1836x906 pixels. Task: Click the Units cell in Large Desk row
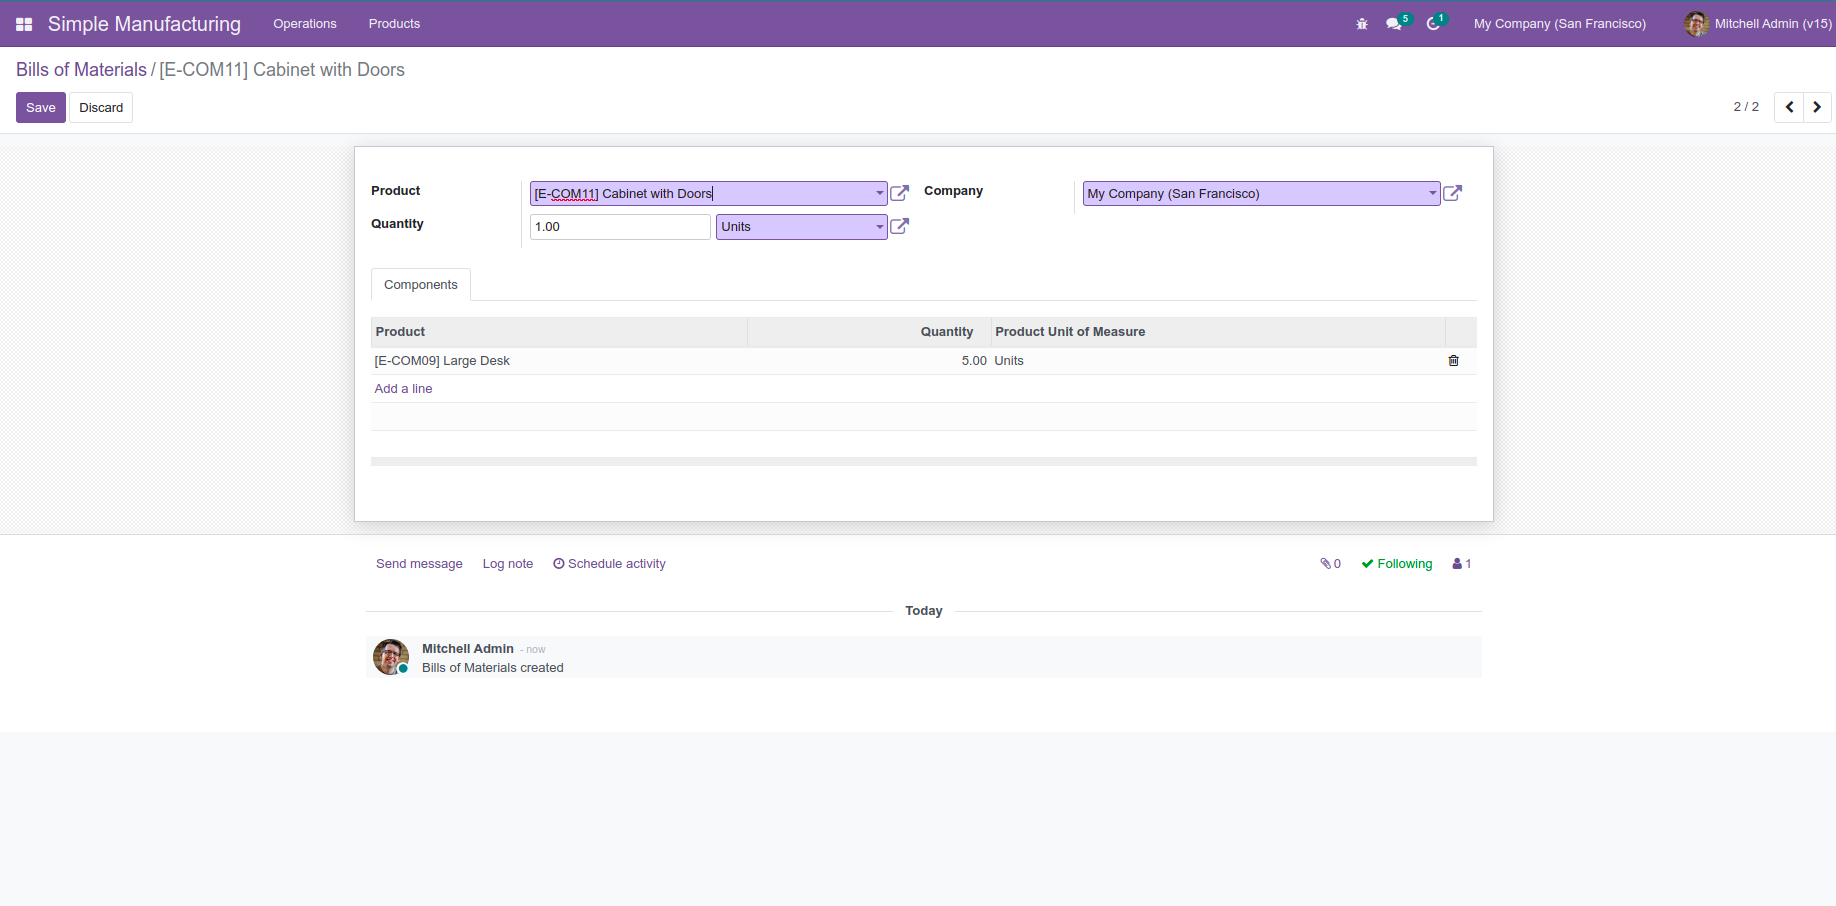(x=1218, y=361)
